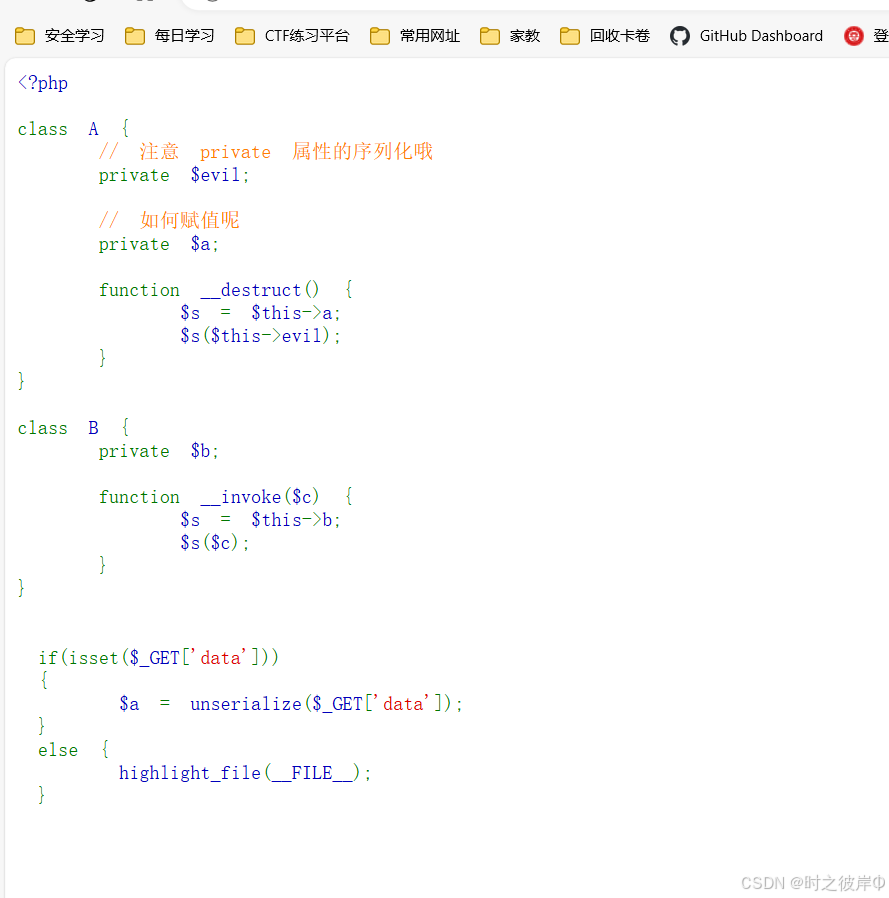Click the comment '注意 private 属性的序列化哦'
889x898 pixels.
pos(266,152)
